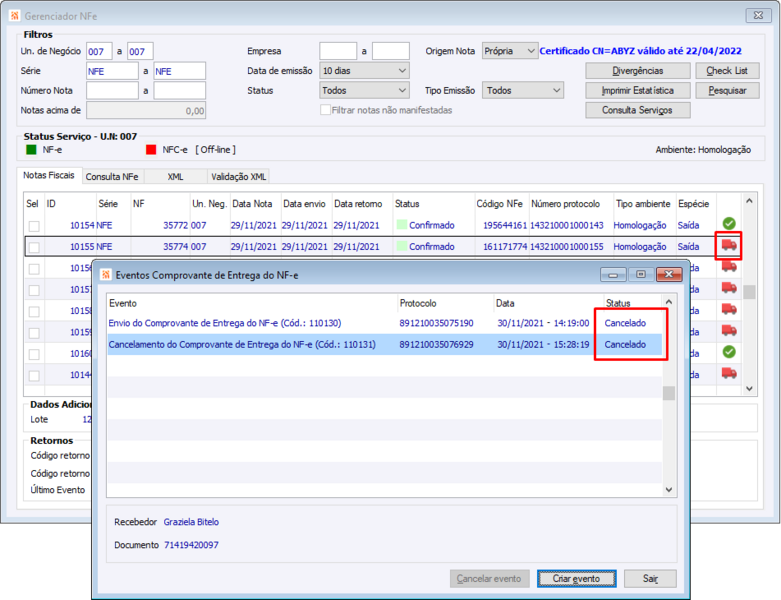Click the Evento column header
This screenshot has width=781, height=600.
[123, 303]
